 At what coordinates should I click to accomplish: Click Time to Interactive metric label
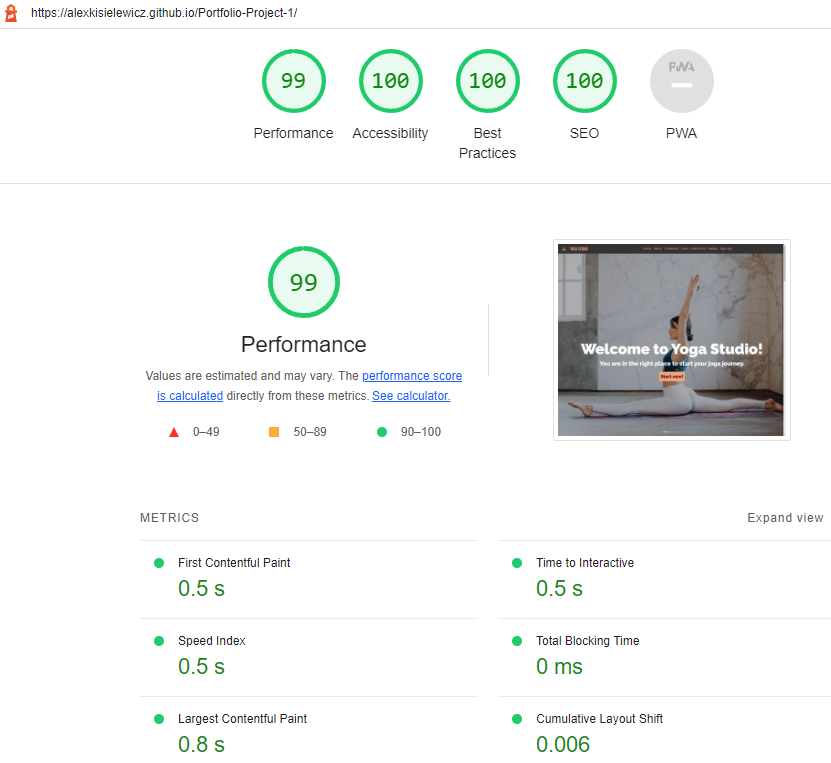(x=585, y=563)
